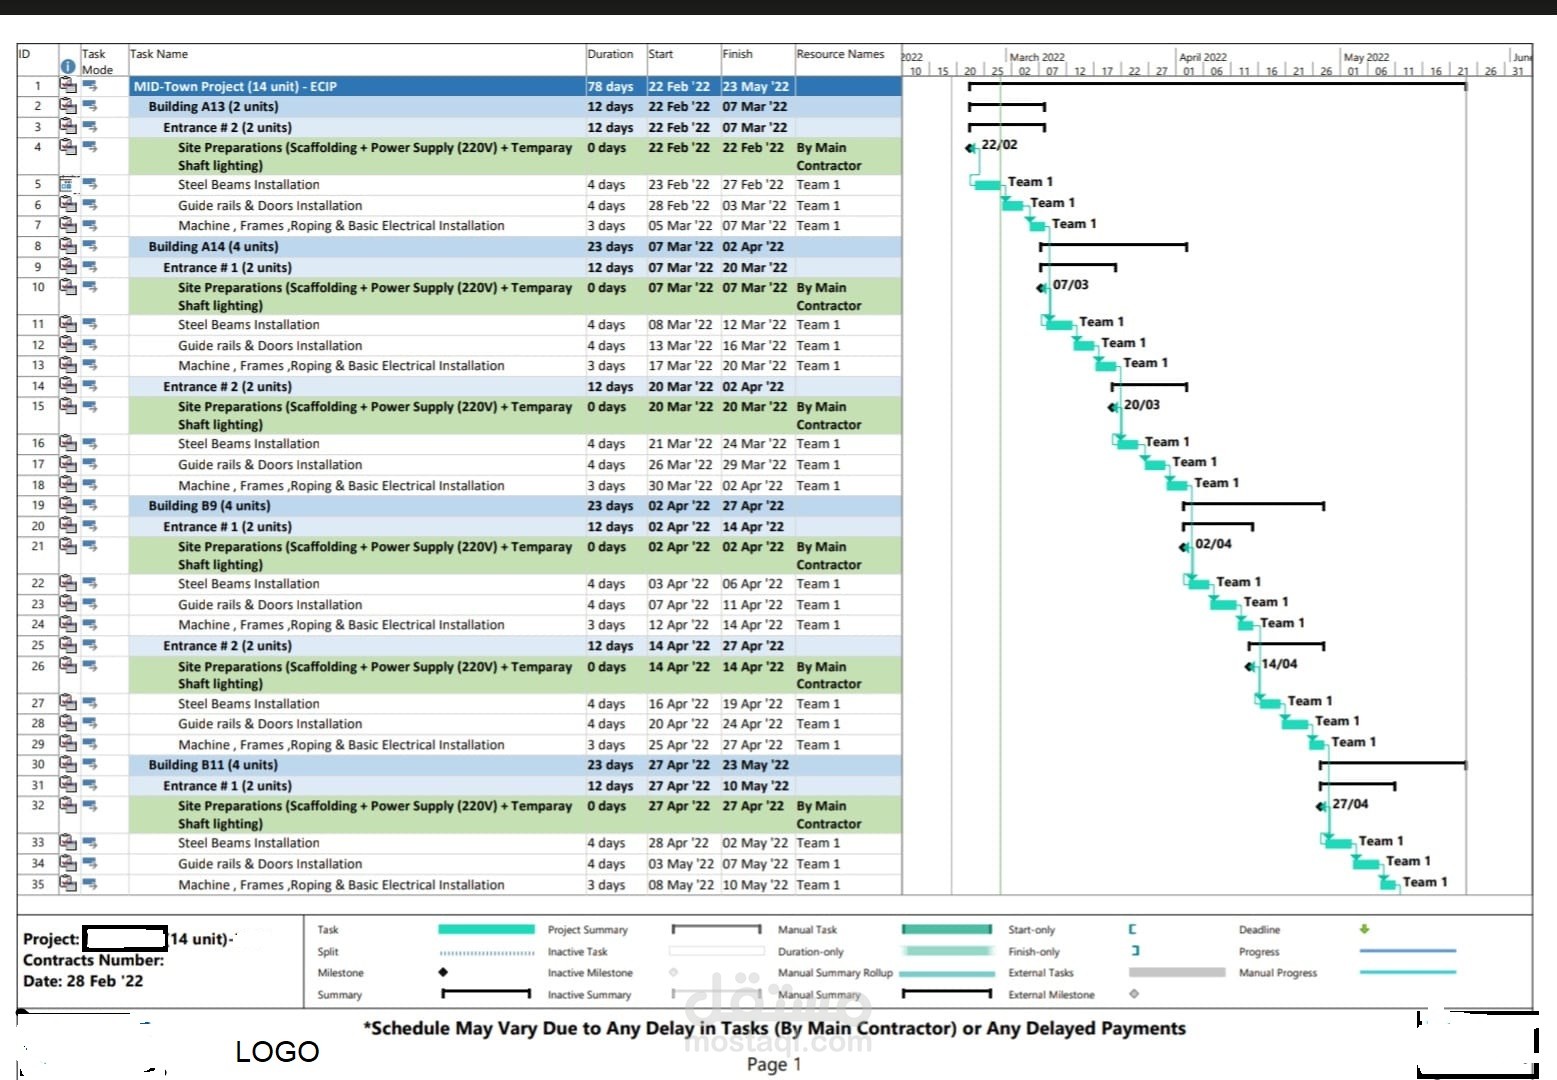1557x1080 pixels.
Task: Click the task mode icon in row 21
Action: coord(90,546)
